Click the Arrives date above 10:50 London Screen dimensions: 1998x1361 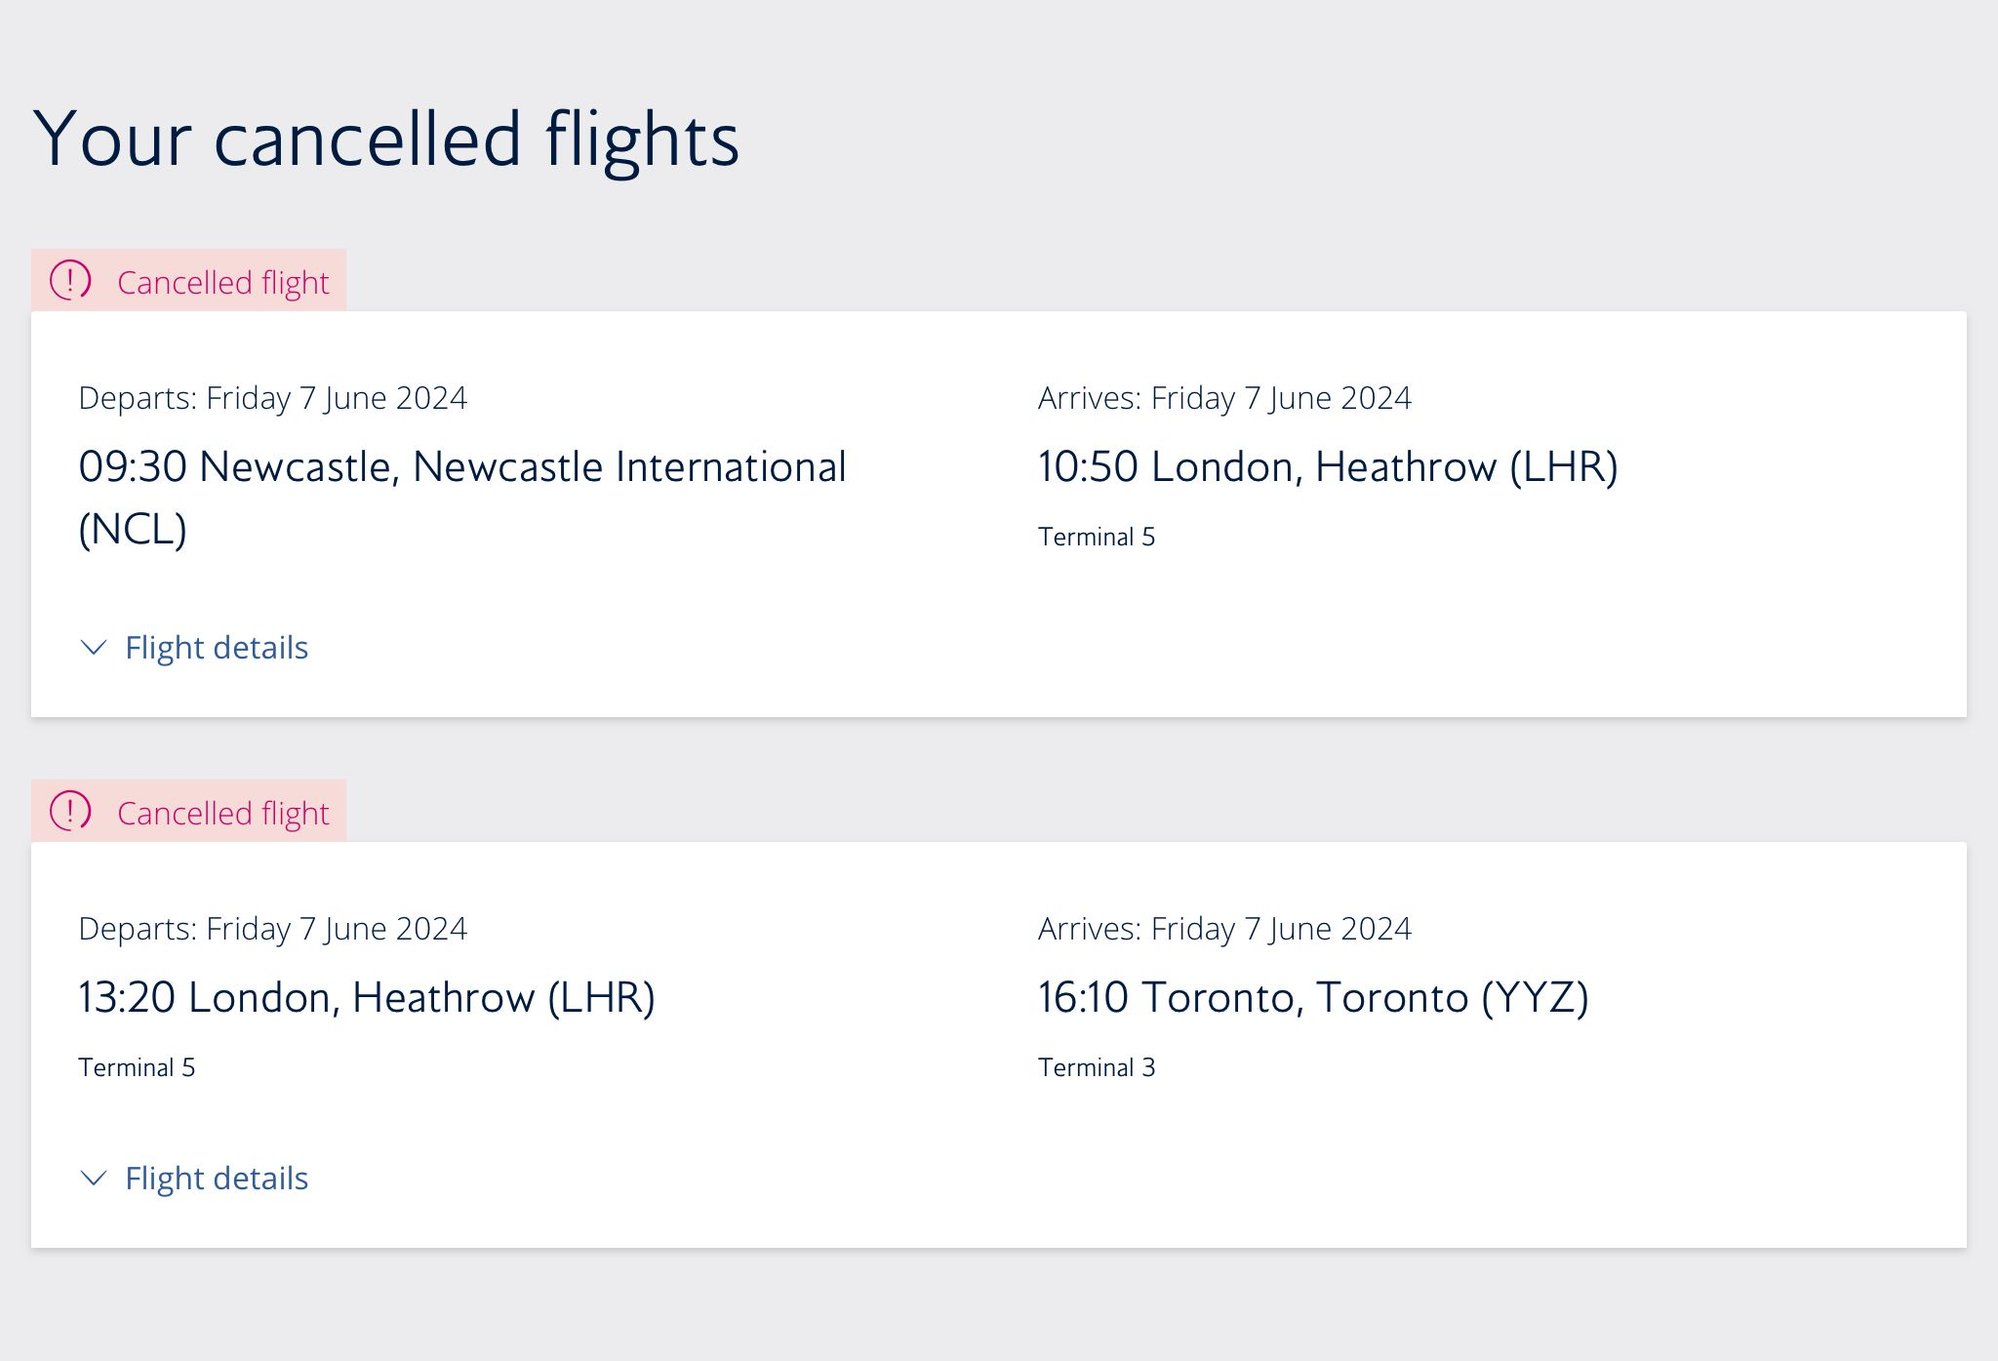(x=1224, y=398)
